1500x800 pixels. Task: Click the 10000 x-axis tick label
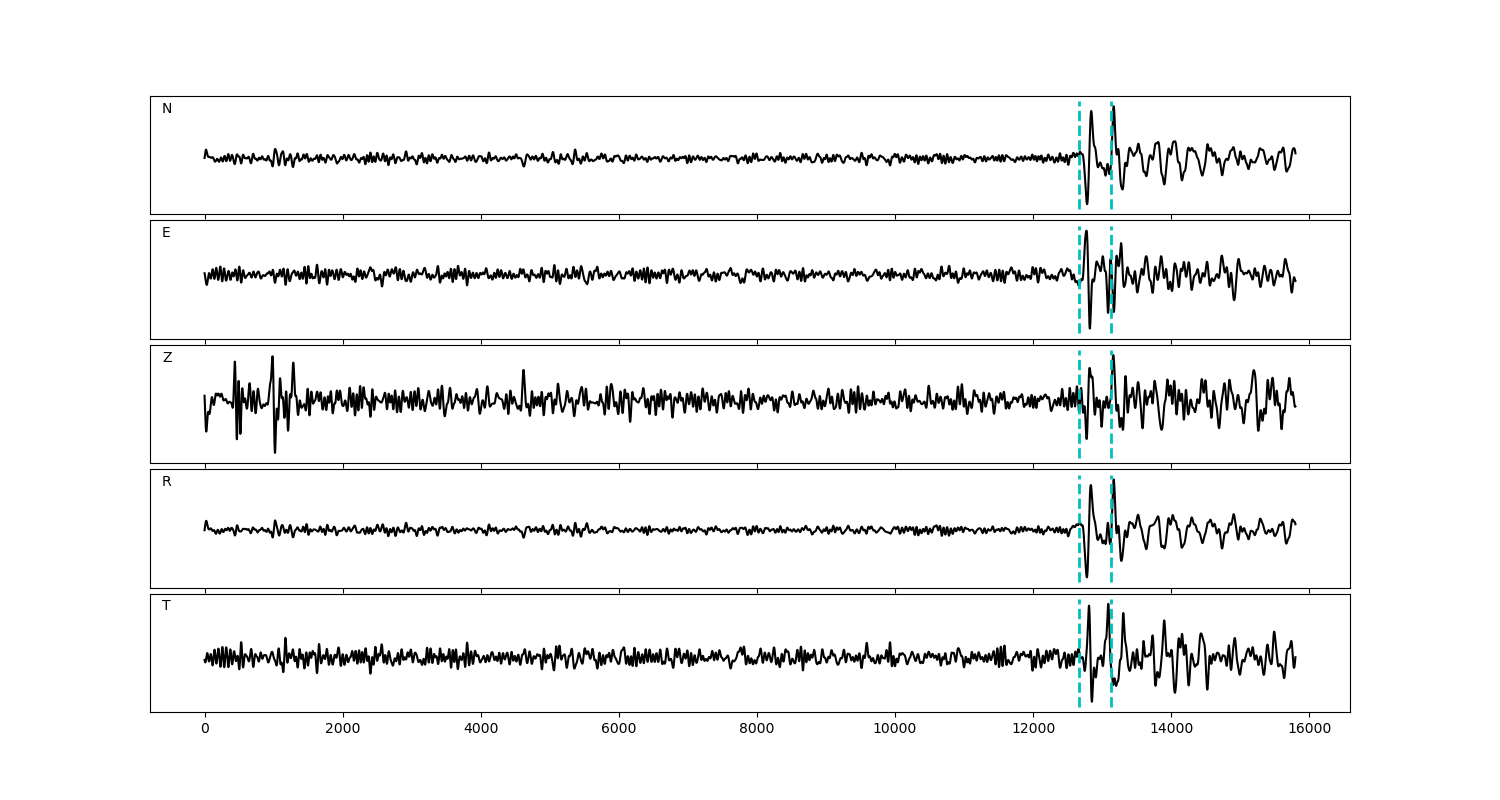pos(895,730)
